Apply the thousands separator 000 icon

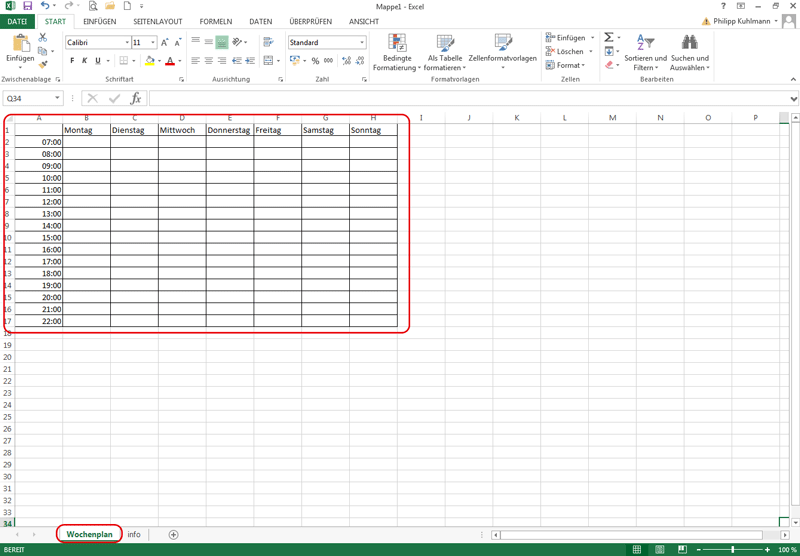click(x=329, y=61)
